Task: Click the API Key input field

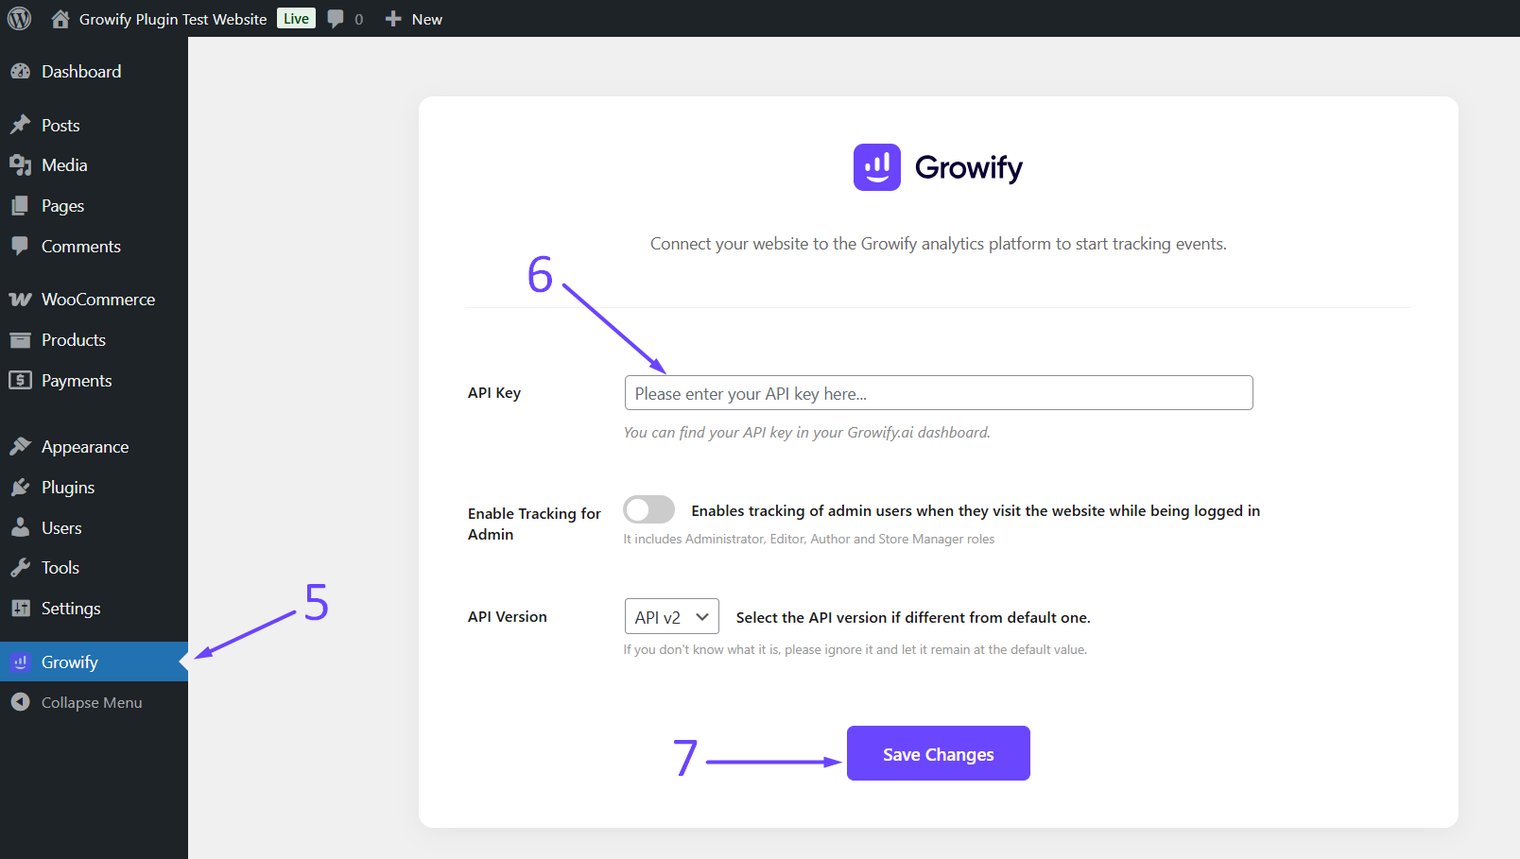Action: (x=938, y=393)
